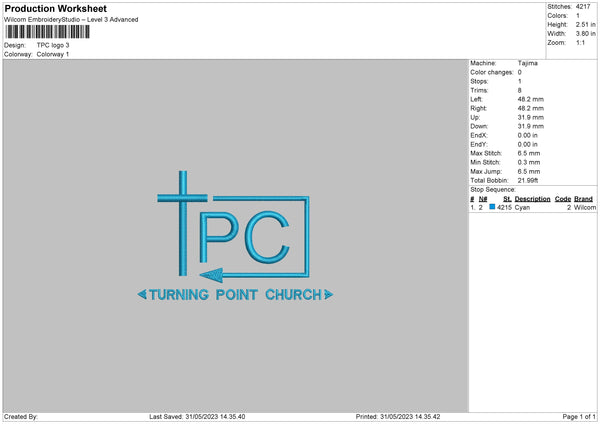The height and width of the screenshot is (424, 600).
Task: Click the Height value 2.51 in
Action: coord(585,24)
